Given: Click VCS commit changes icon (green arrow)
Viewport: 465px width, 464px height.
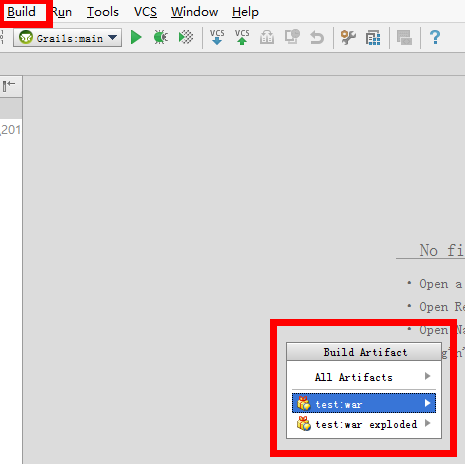Looking at the screenshot, I should [x=242, y=37].
